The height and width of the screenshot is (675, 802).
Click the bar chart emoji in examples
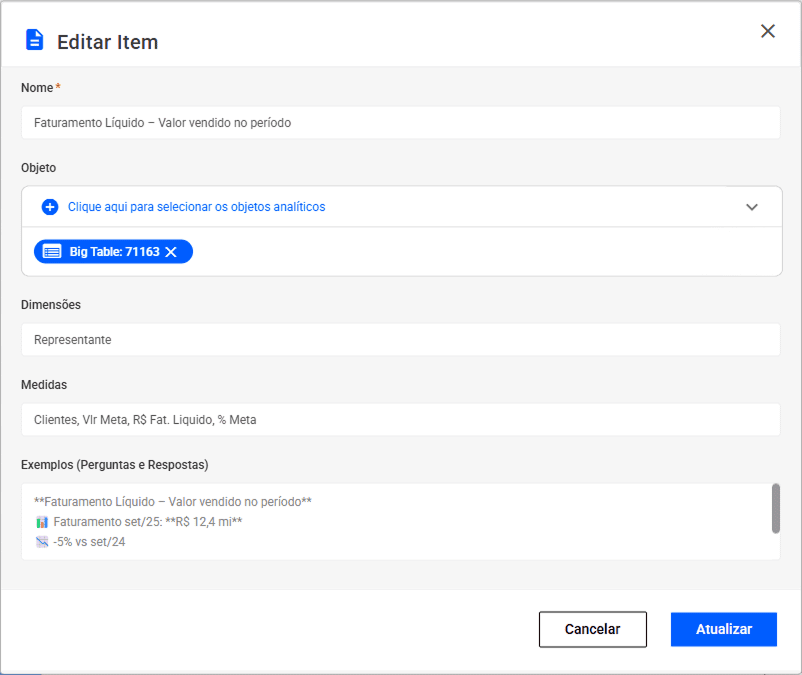point(42,522)
